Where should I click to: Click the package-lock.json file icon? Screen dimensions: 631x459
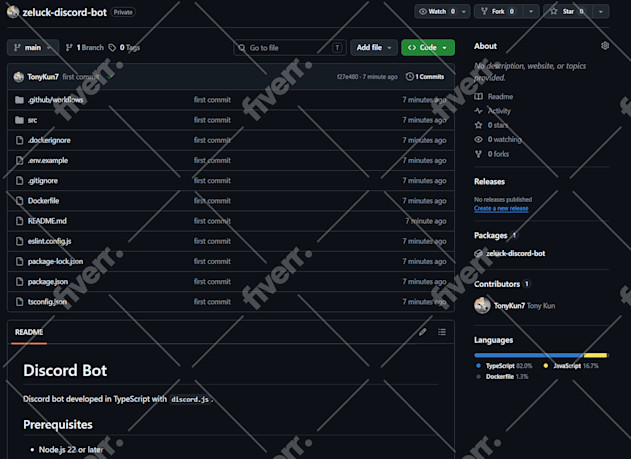(x=19, y=261)
